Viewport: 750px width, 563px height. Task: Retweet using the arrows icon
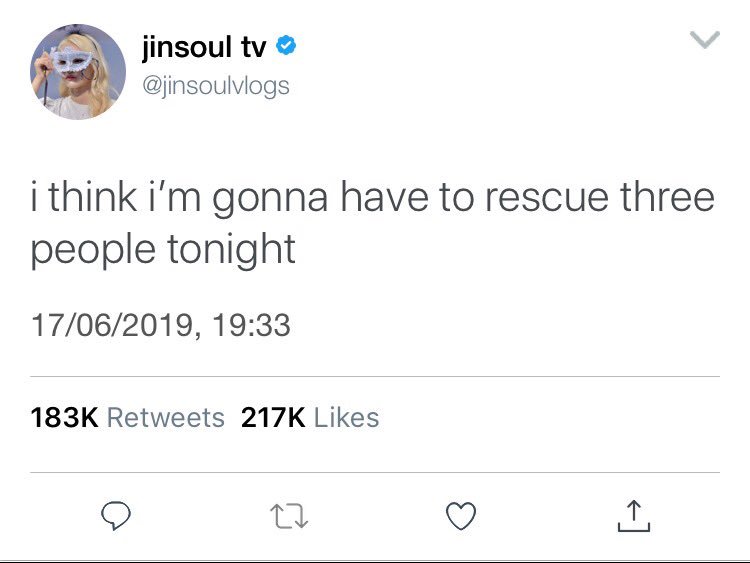(289, 516)
